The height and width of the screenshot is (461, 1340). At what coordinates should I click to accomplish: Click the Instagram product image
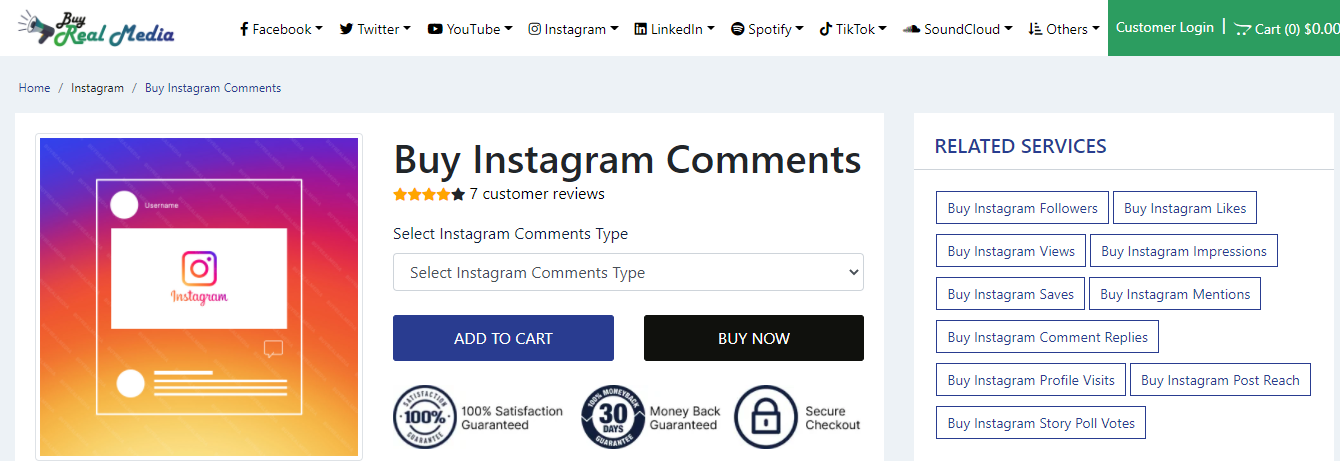point(199,297)
